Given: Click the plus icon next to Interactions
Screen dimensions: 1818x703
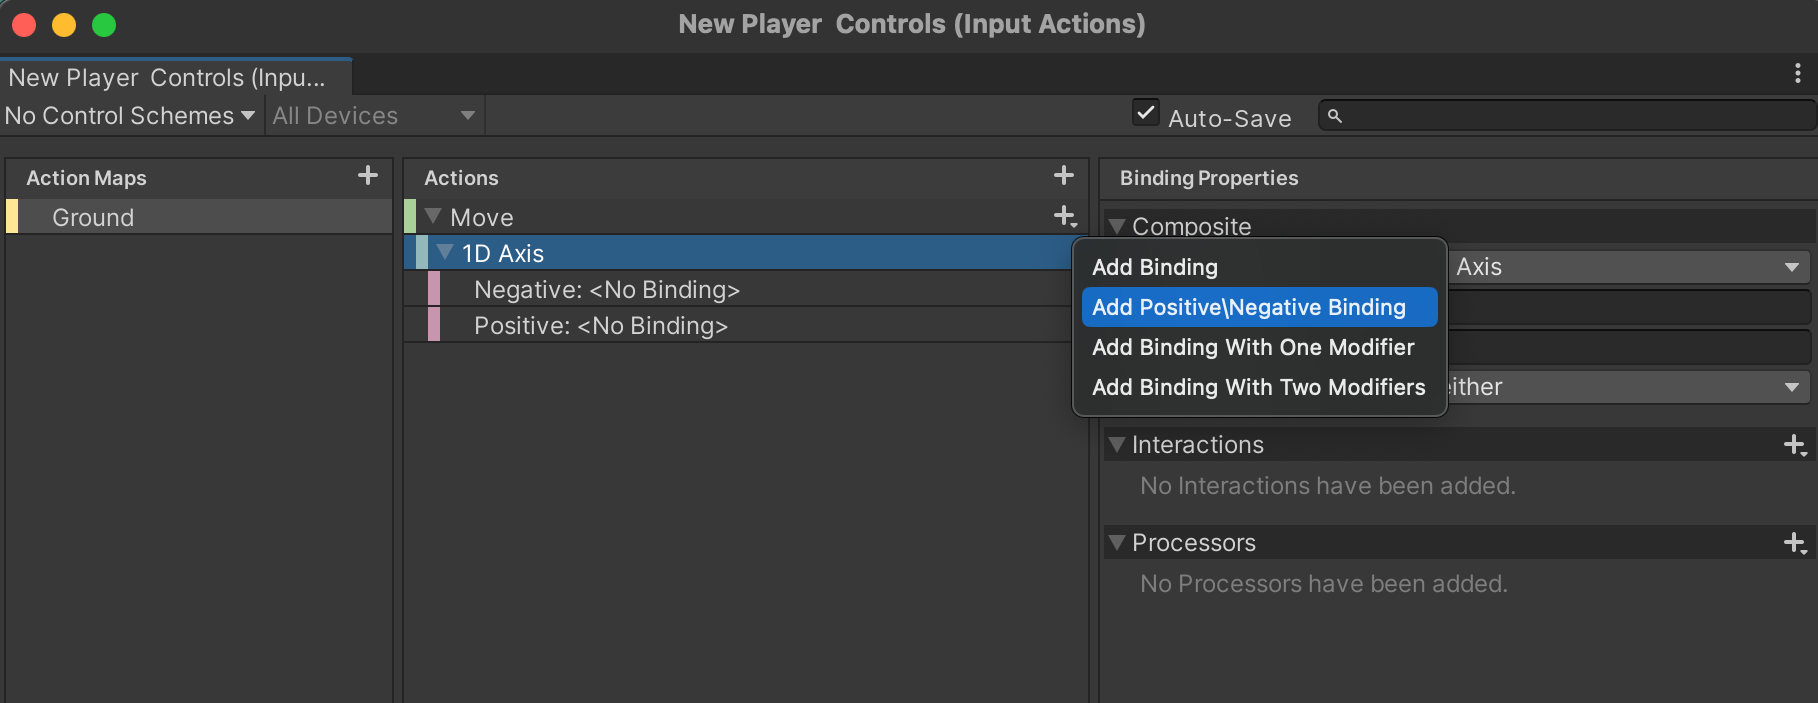Looking at the screenshot, I should (1793, 444).
